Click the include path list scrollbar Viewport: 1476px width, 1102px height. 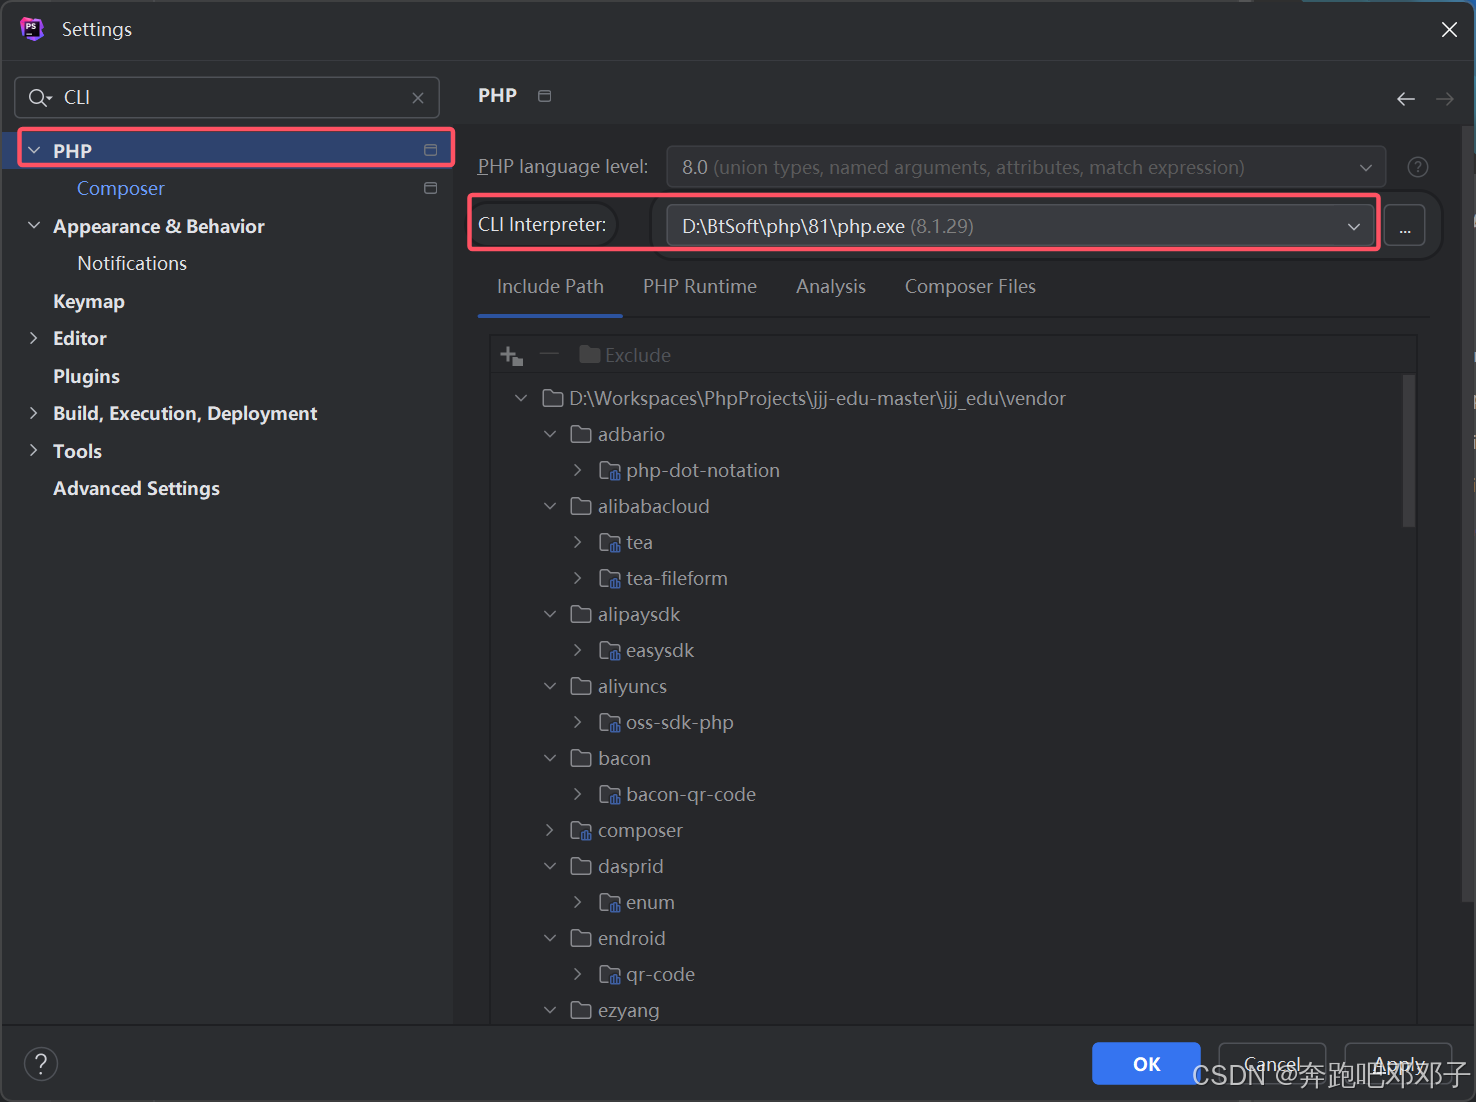[1409, 451]
